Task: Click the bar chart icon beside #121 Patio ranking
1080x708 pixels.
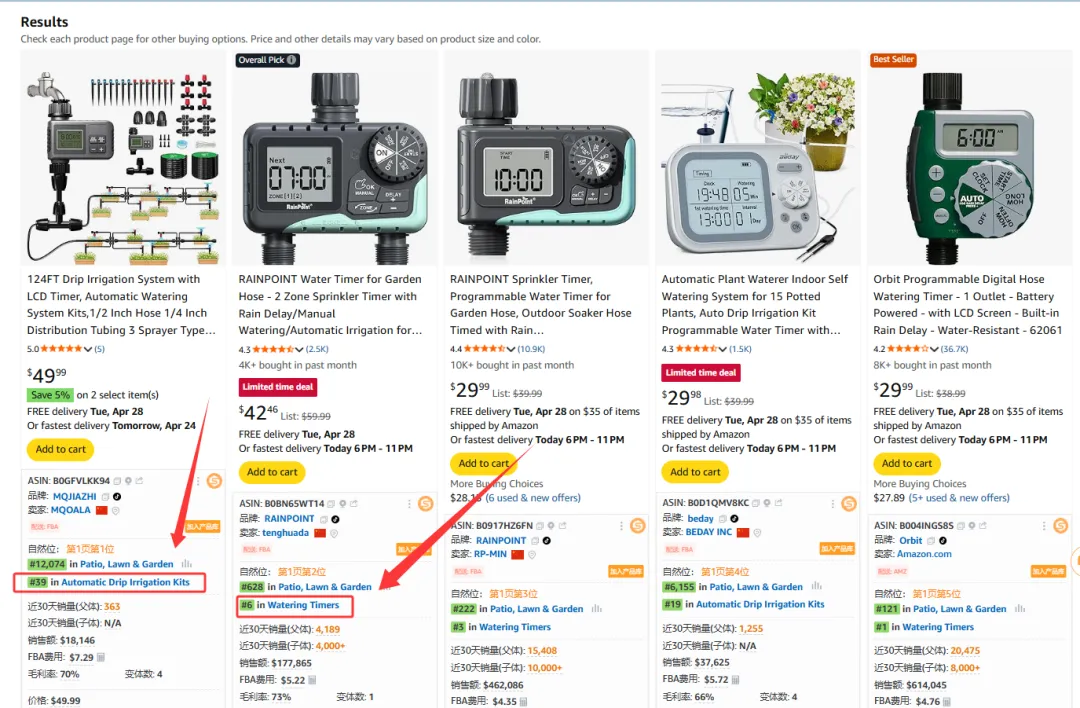Action: coord(1020,609)
